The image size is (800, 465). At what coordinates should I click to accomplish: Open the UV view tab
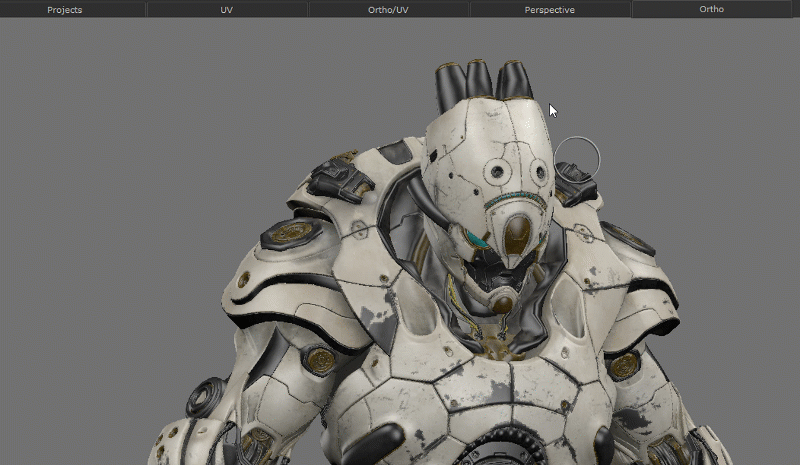(x=226, y=10)
